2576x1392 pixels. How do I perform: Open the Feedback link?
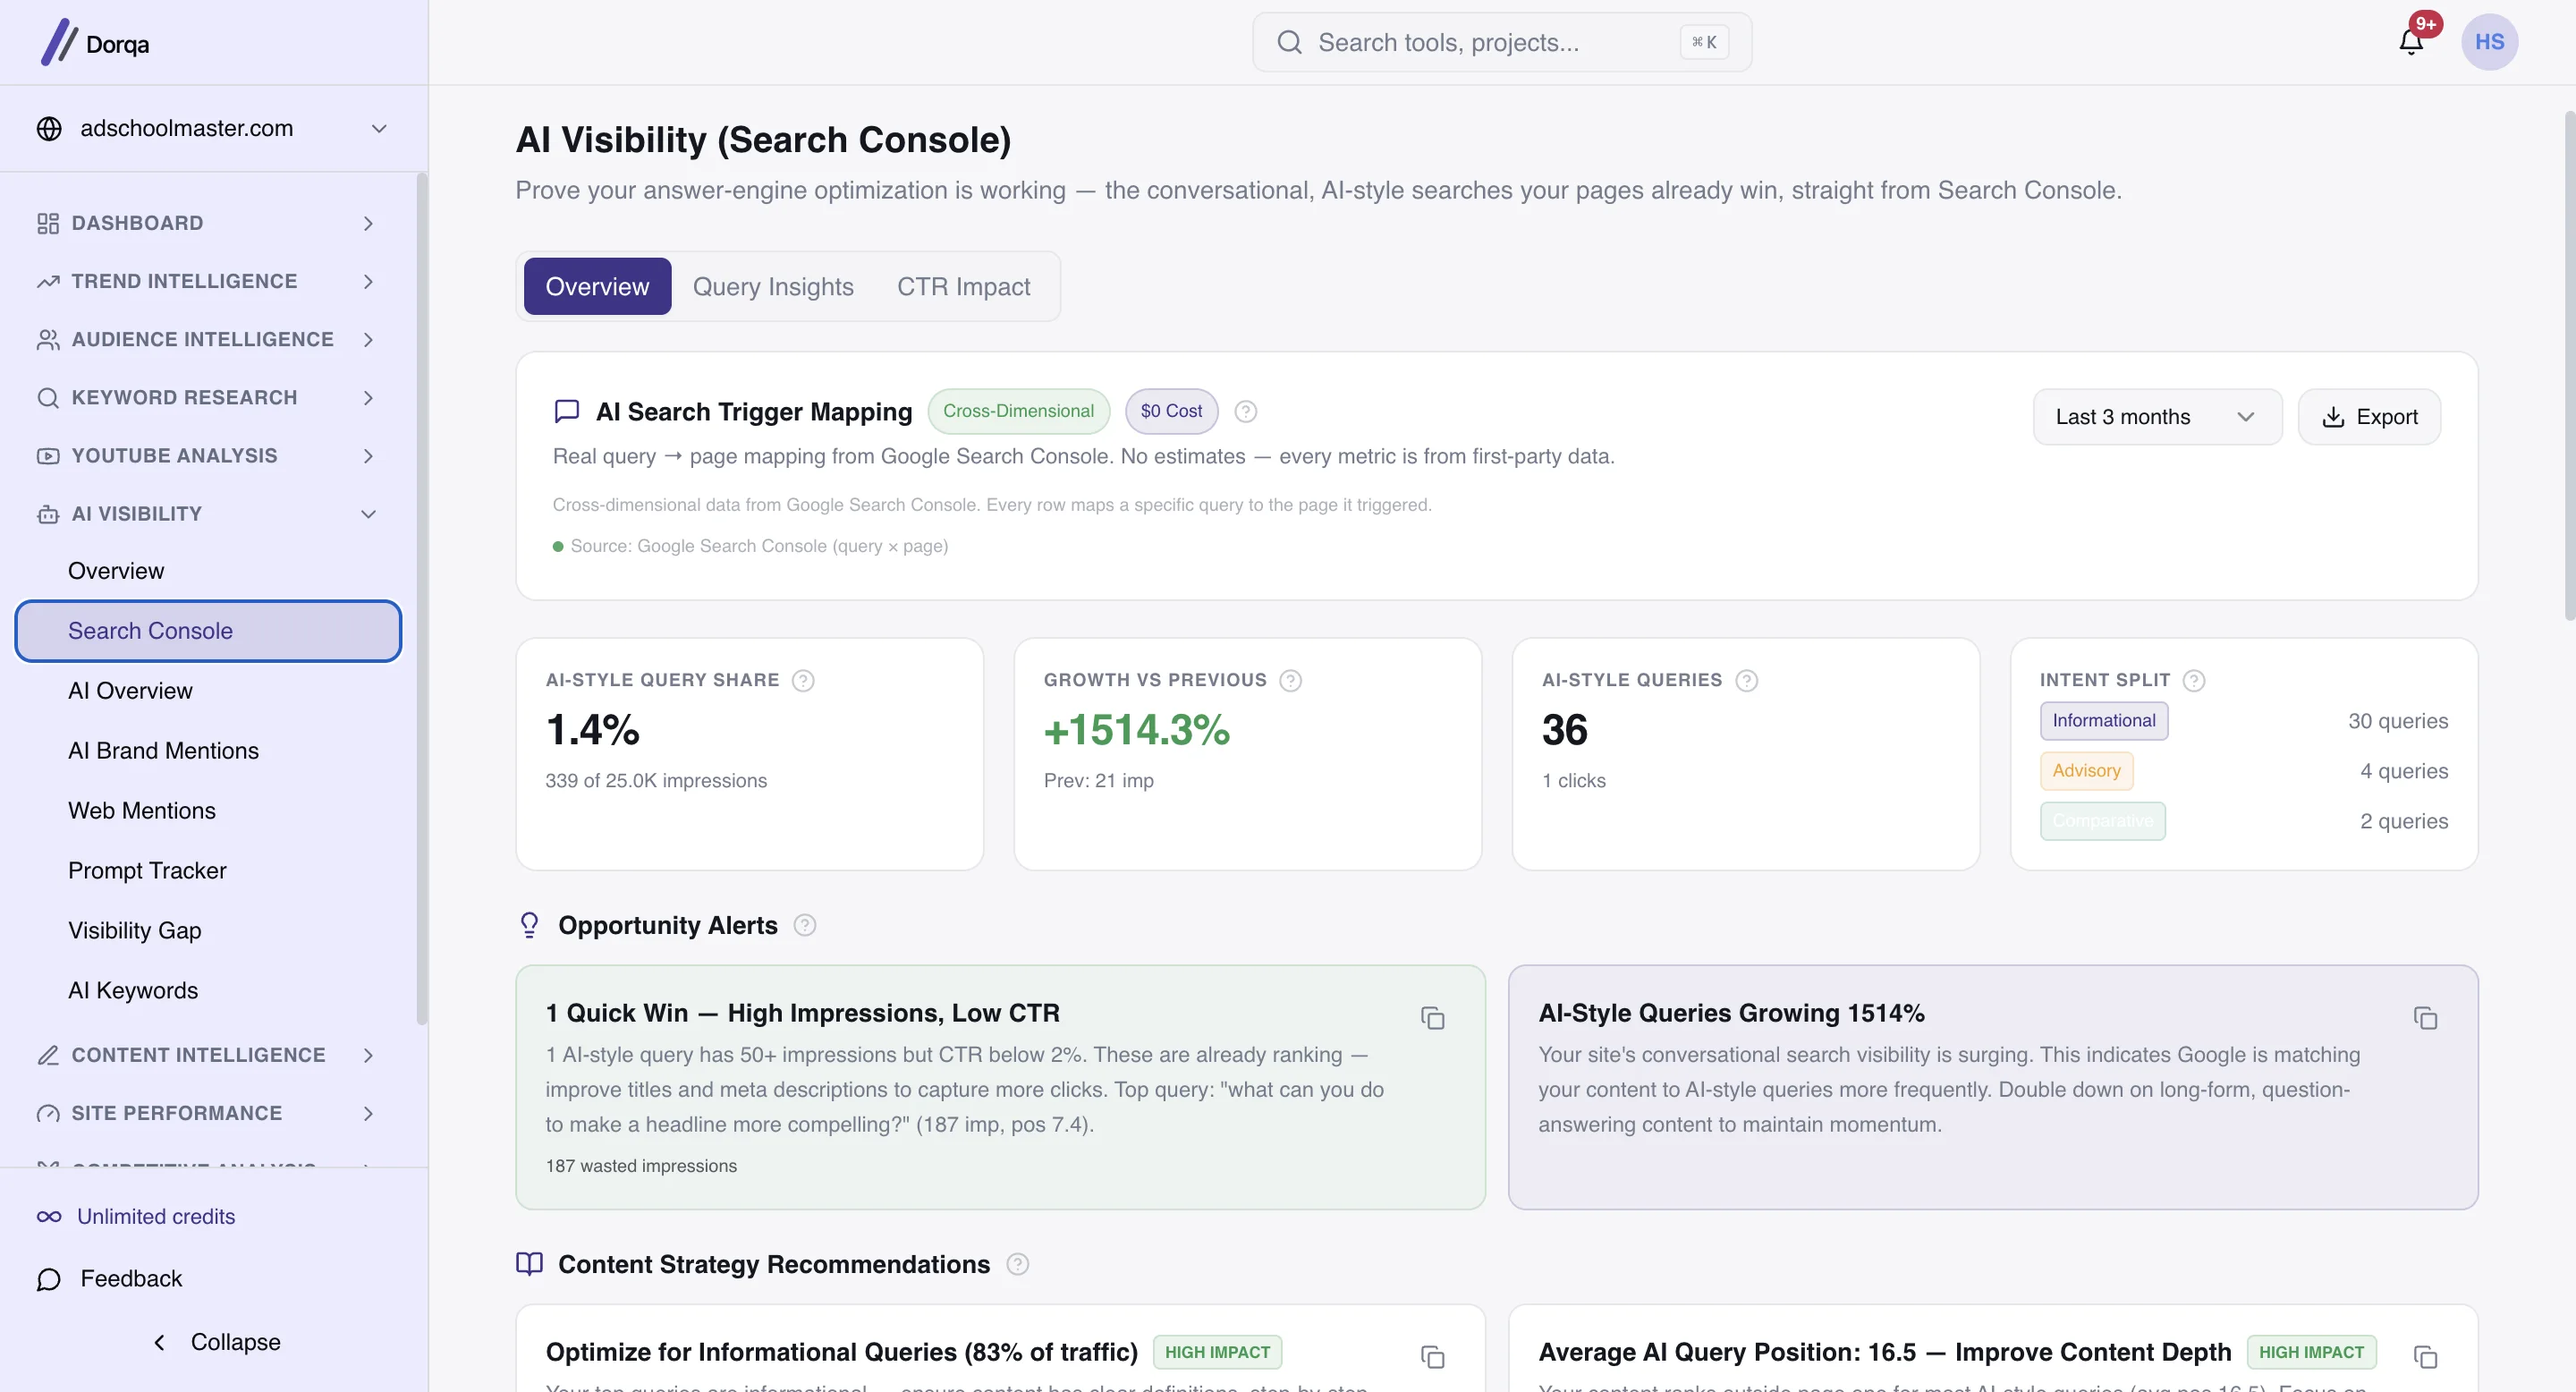(110, 1279)
